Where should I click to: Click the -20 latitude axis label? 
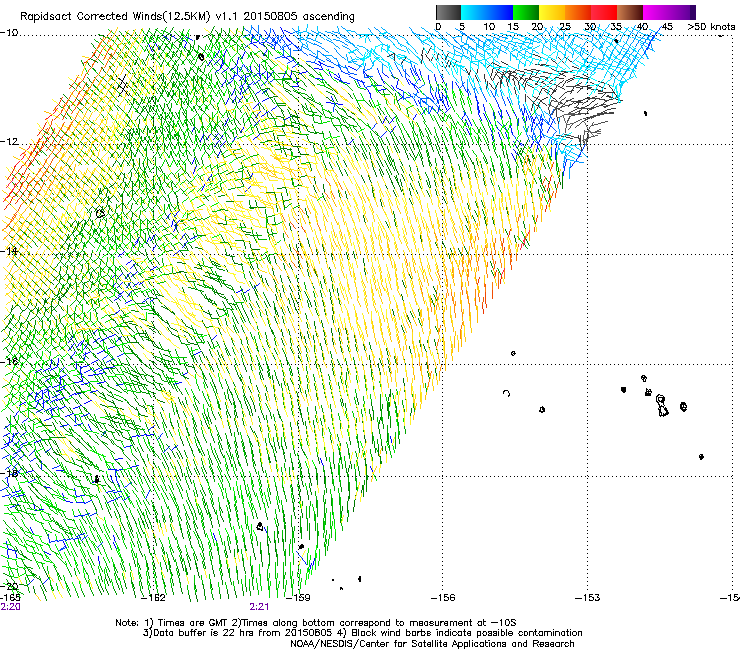pyautogui.click(x=9, y=586)
